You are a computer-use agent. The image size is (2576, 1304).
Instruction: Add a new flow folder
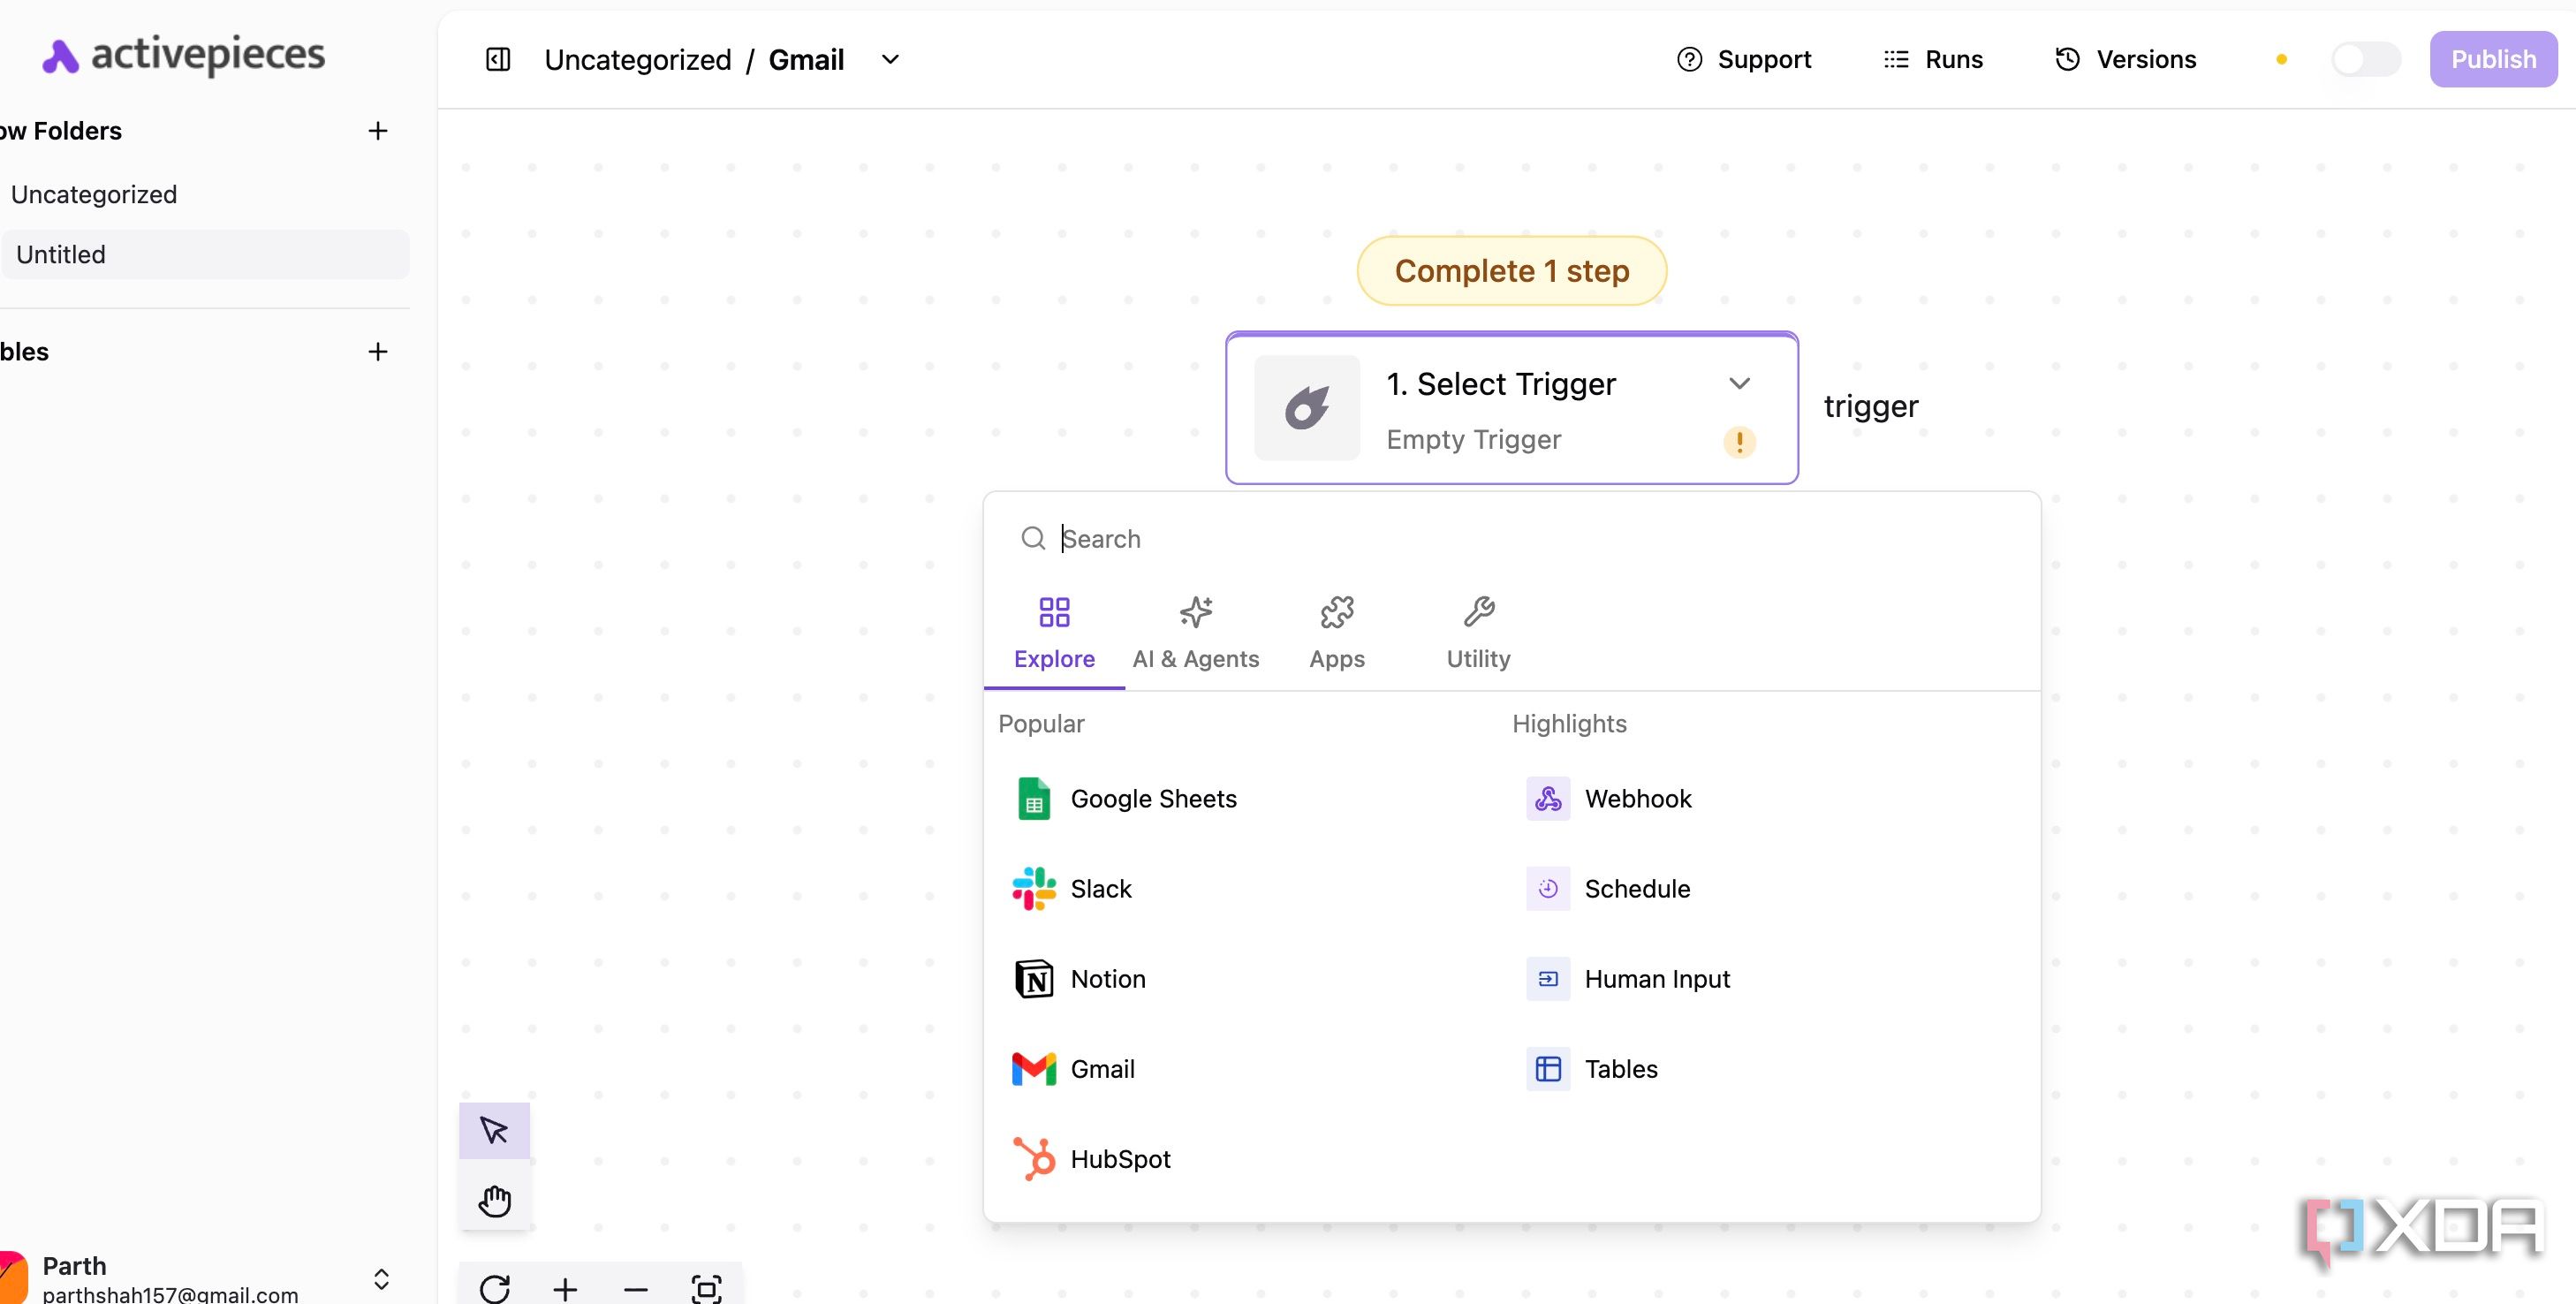tap(378, 131)
